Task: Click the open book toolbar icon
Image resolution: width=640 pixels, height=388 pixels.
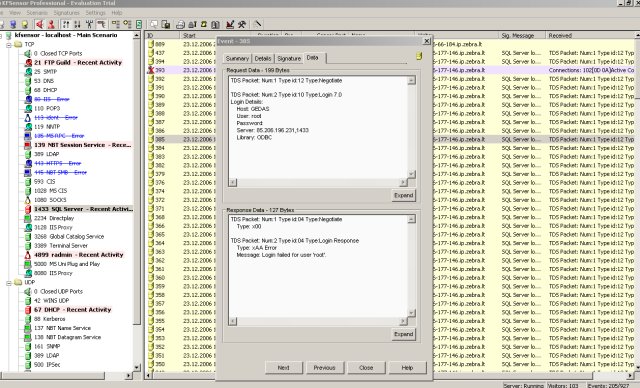Action: (216, 24)
